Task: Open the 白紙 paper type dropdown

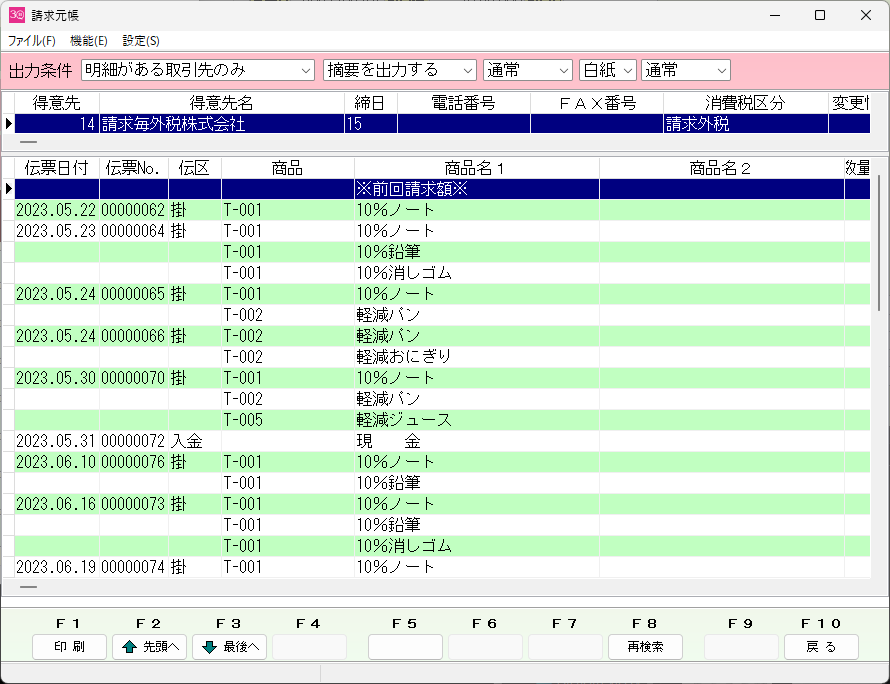Action: pyautogui.click(x=607, y=70)
